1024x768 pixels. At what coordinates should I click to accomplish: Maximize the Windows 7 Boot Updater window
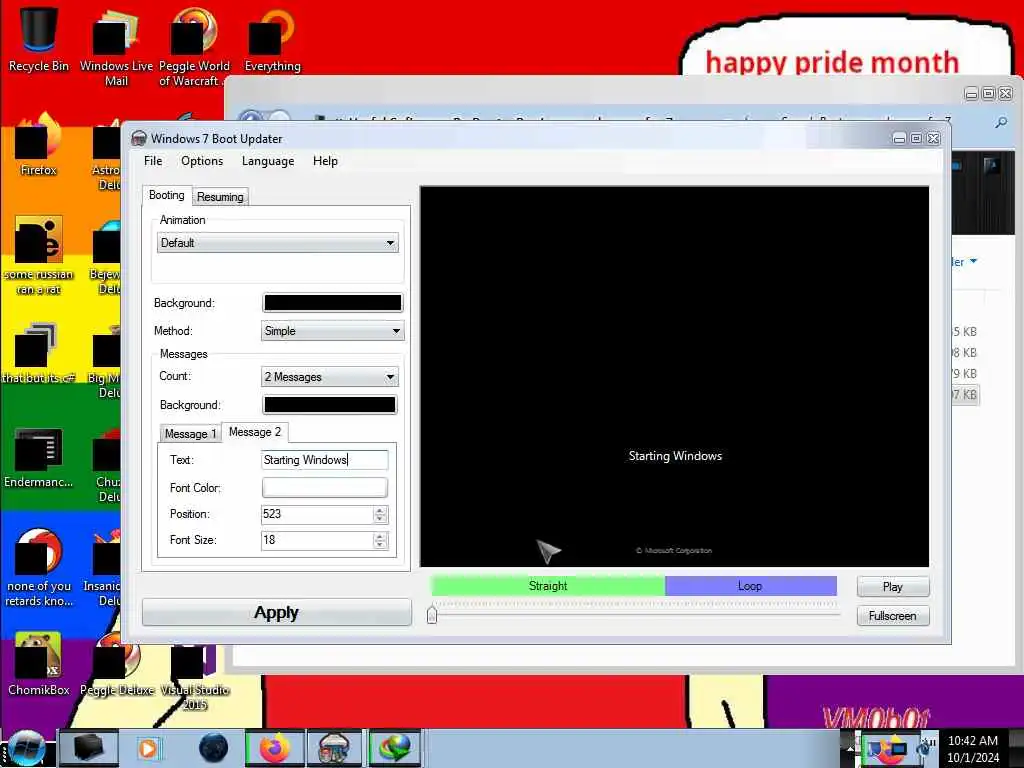(916, 138)
